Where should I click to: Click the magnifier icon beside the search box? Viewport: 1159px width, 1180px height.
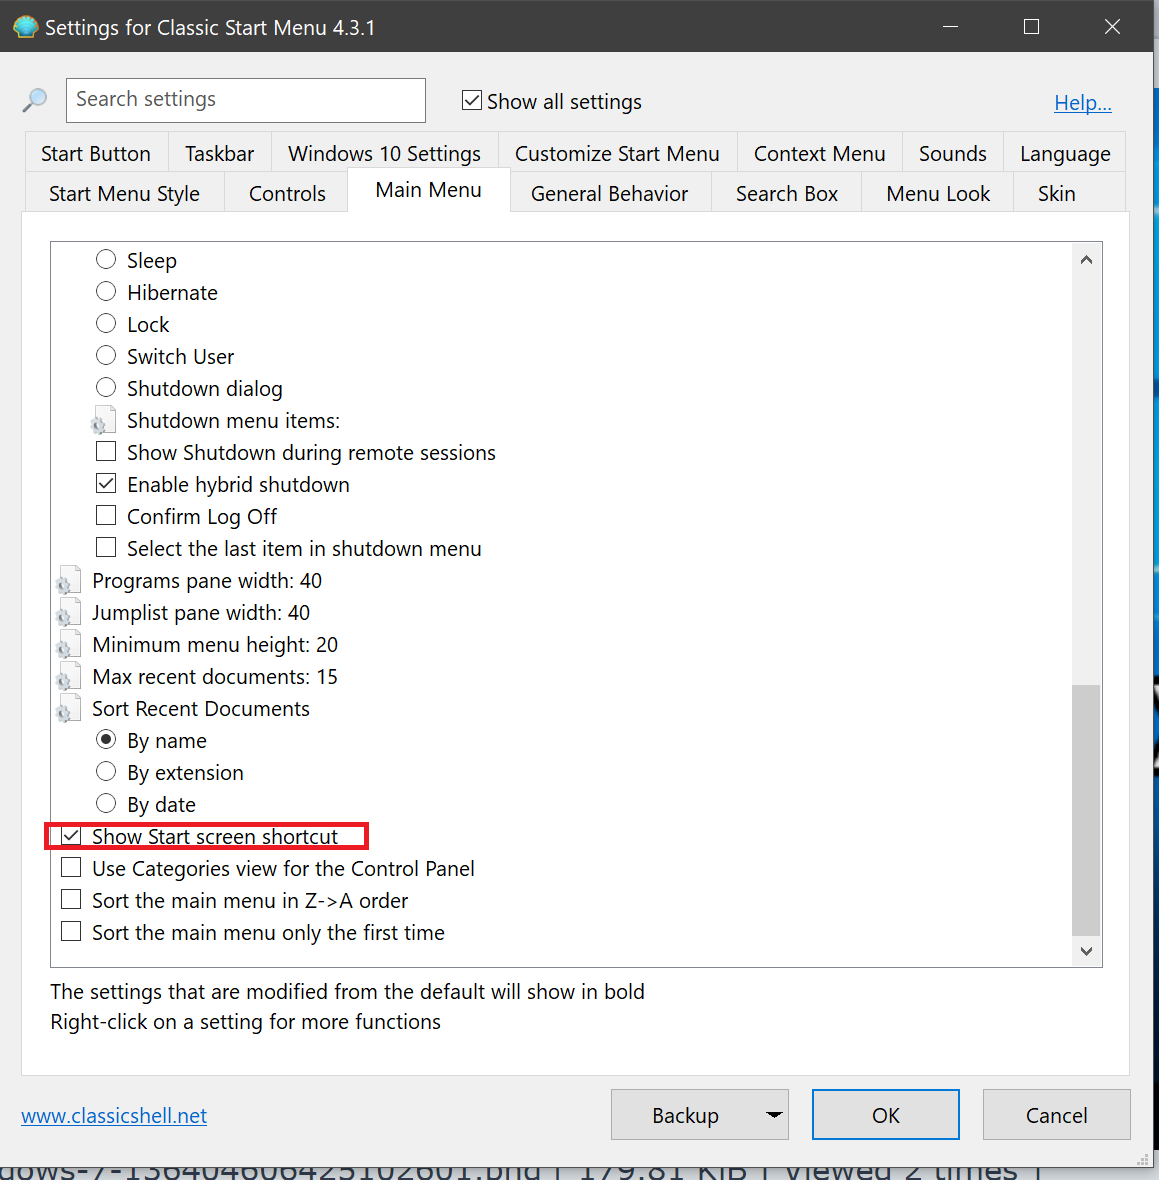click(x=35, y=100)
